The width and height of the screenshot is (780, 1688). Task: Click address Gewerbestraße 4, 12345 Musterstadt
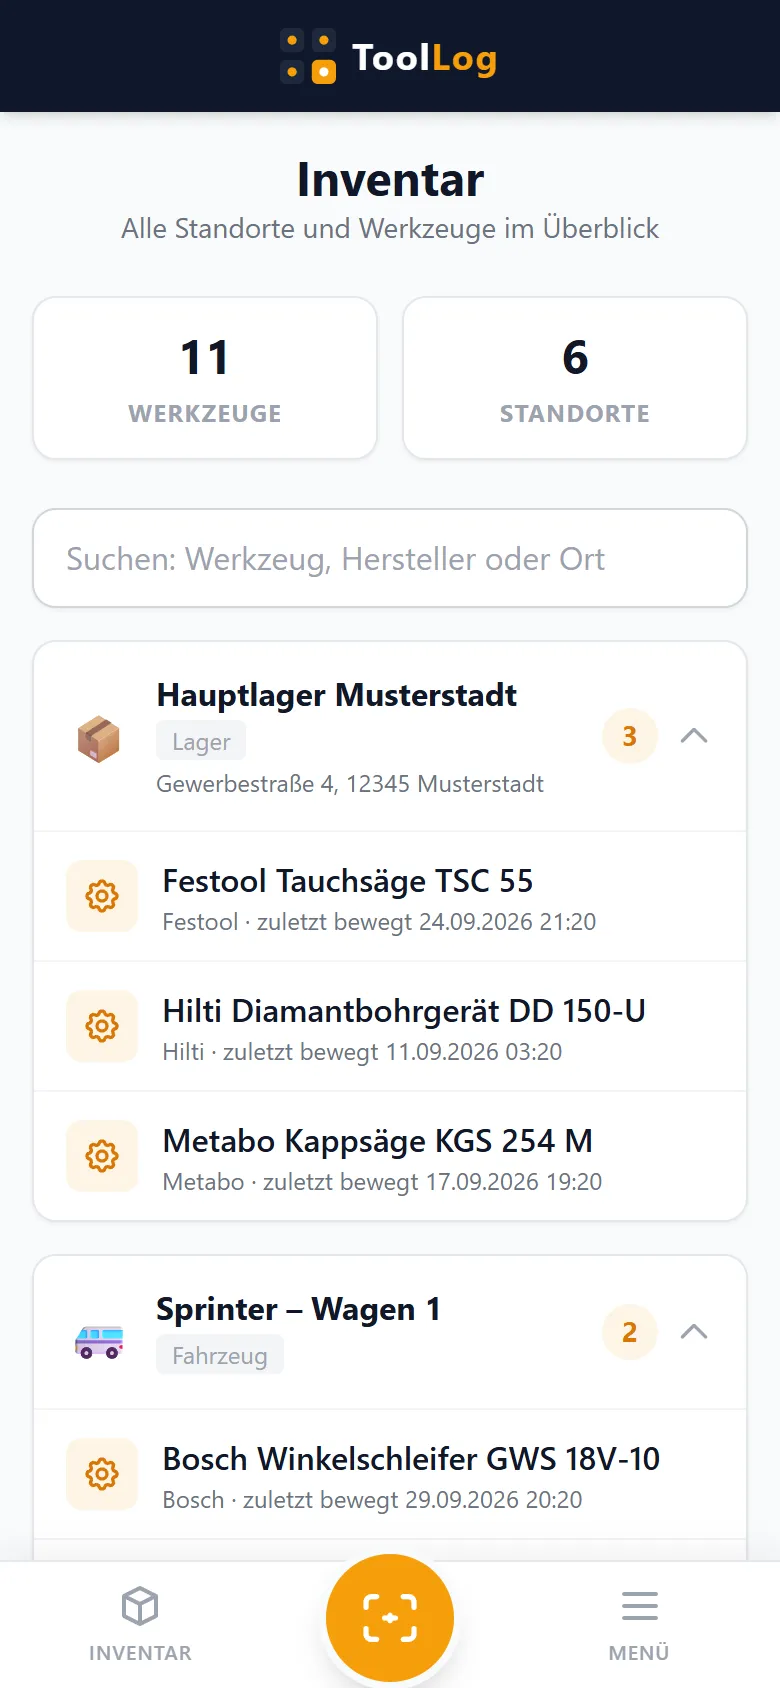pos(350,784)
